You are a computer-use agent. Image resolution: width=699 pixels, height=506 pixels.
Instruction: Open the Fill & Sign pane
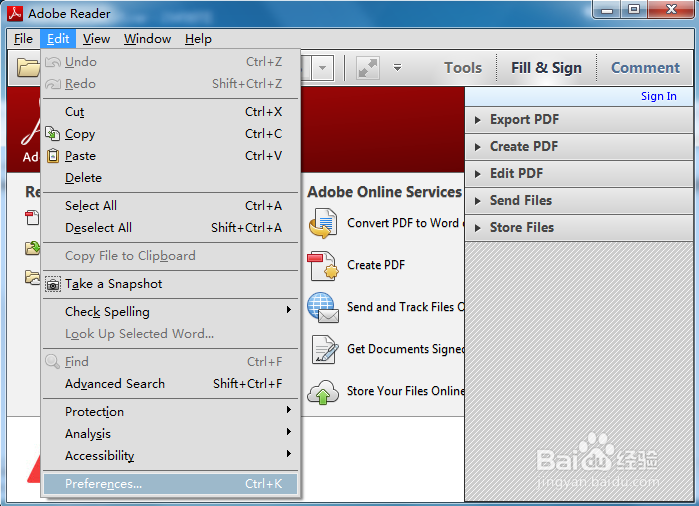coord(546,68)
